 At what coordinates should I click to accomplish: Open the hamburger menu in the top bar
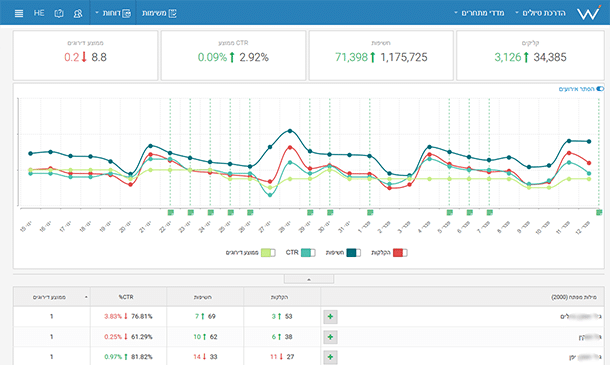tap(19, 13)
